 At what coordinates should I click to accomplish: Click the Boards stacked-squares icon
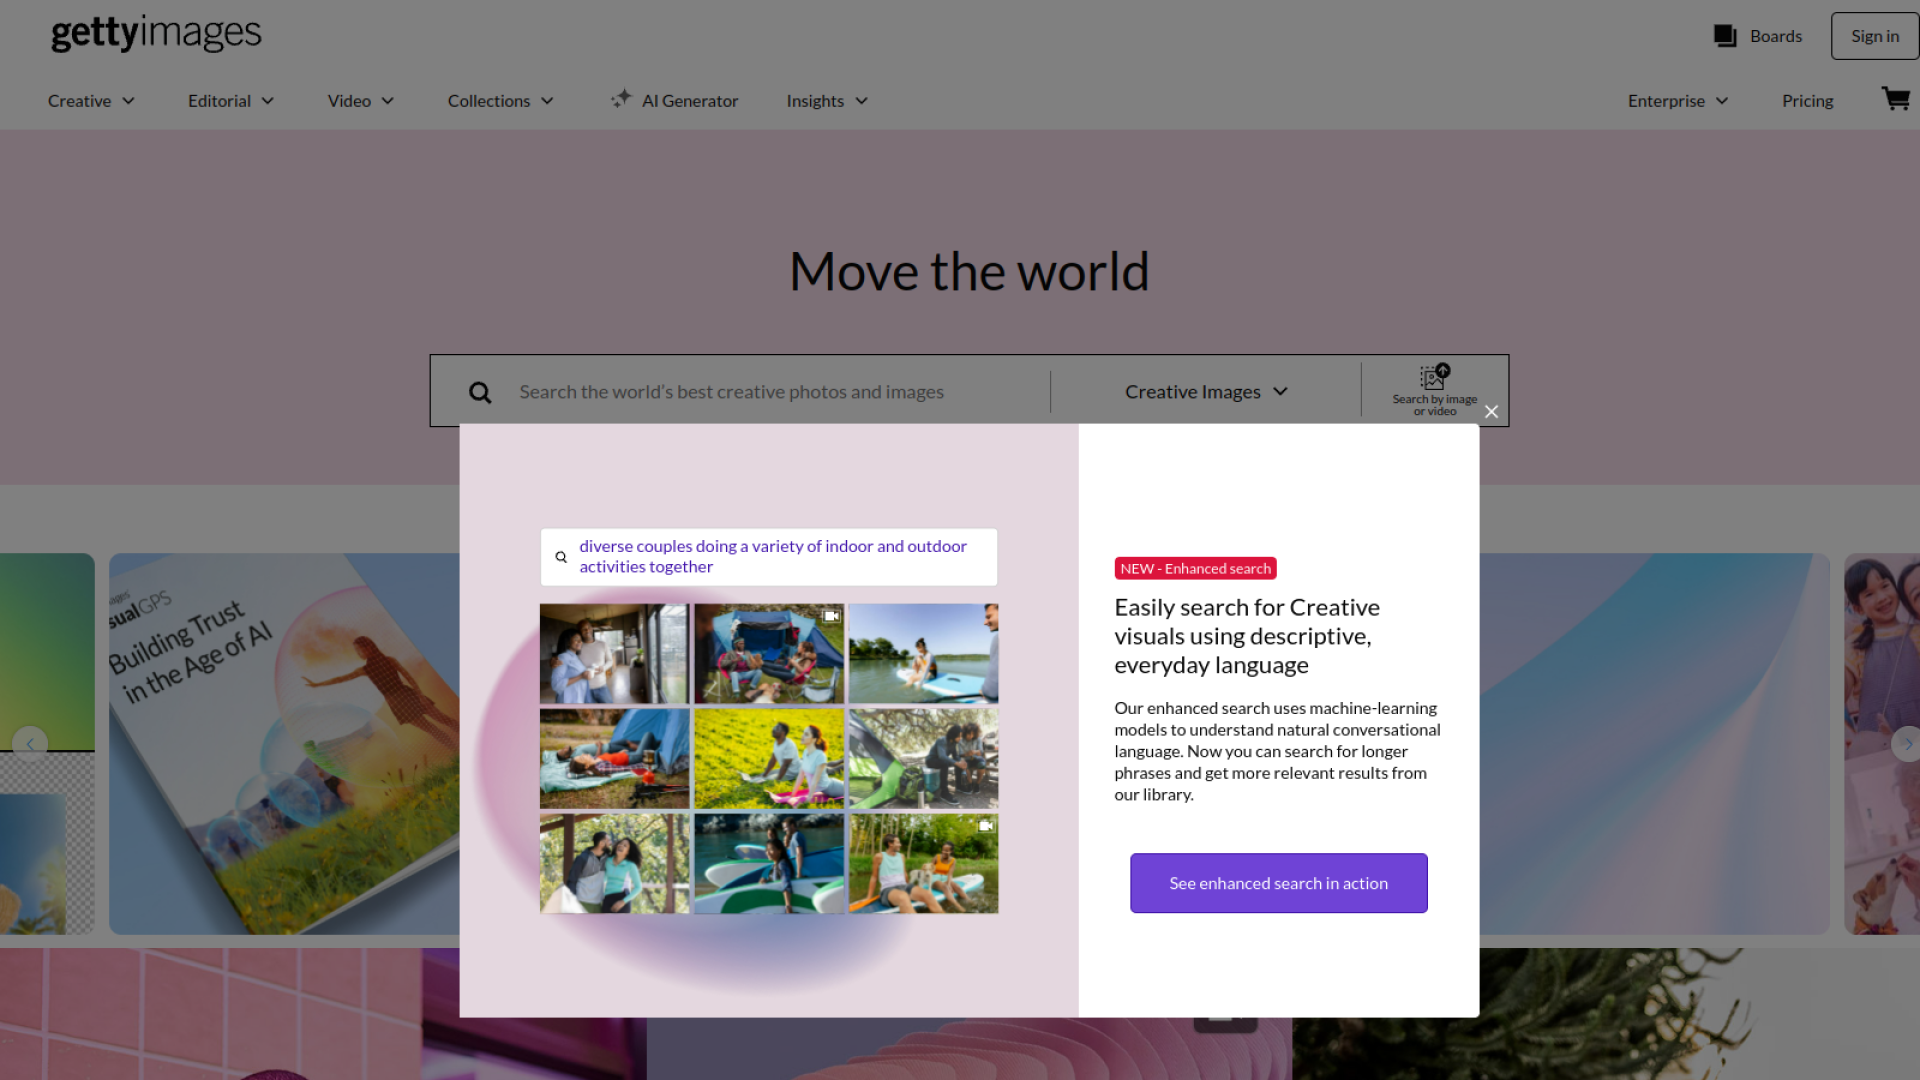click(1725, 36)
